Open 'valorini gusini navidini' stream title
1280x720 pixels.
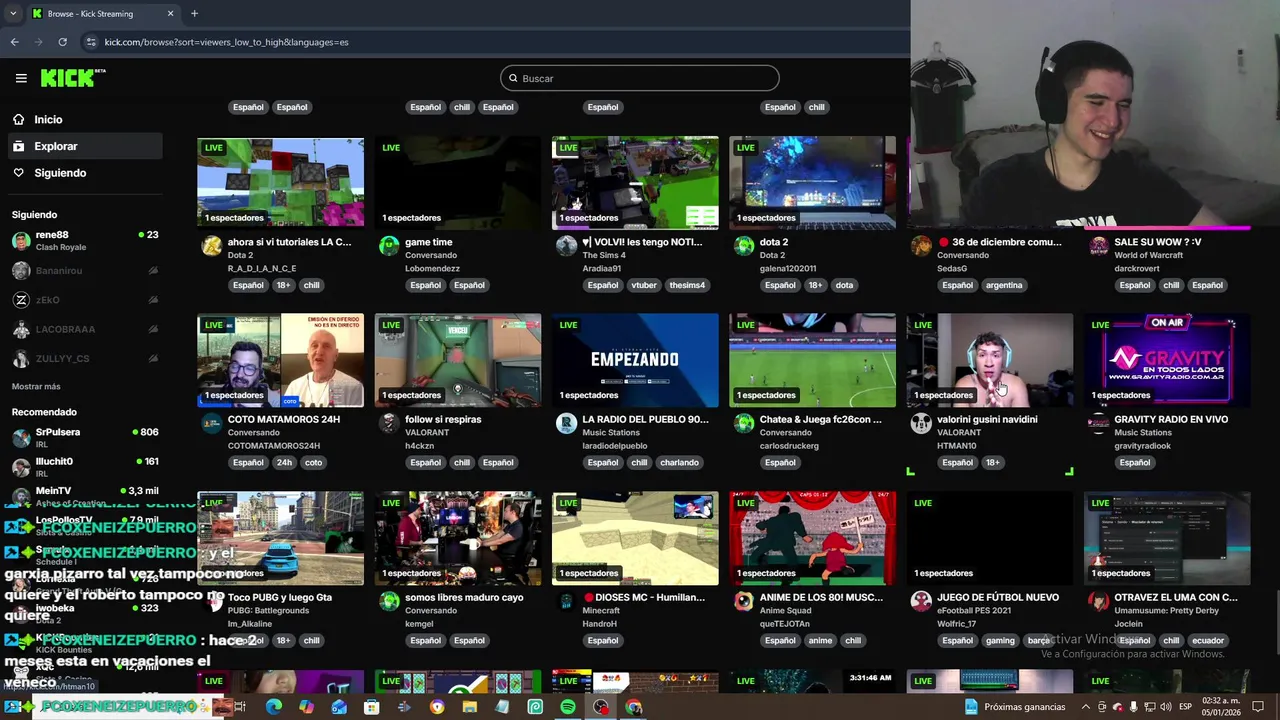987,419
